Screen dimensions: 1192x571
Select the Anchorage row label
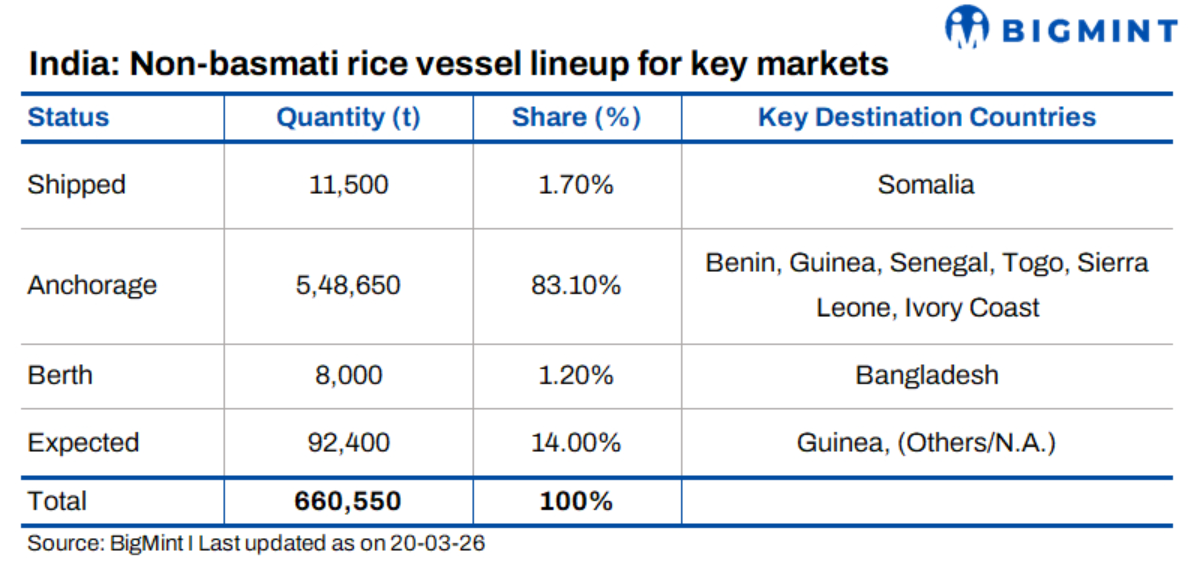(x=92, y=285)
